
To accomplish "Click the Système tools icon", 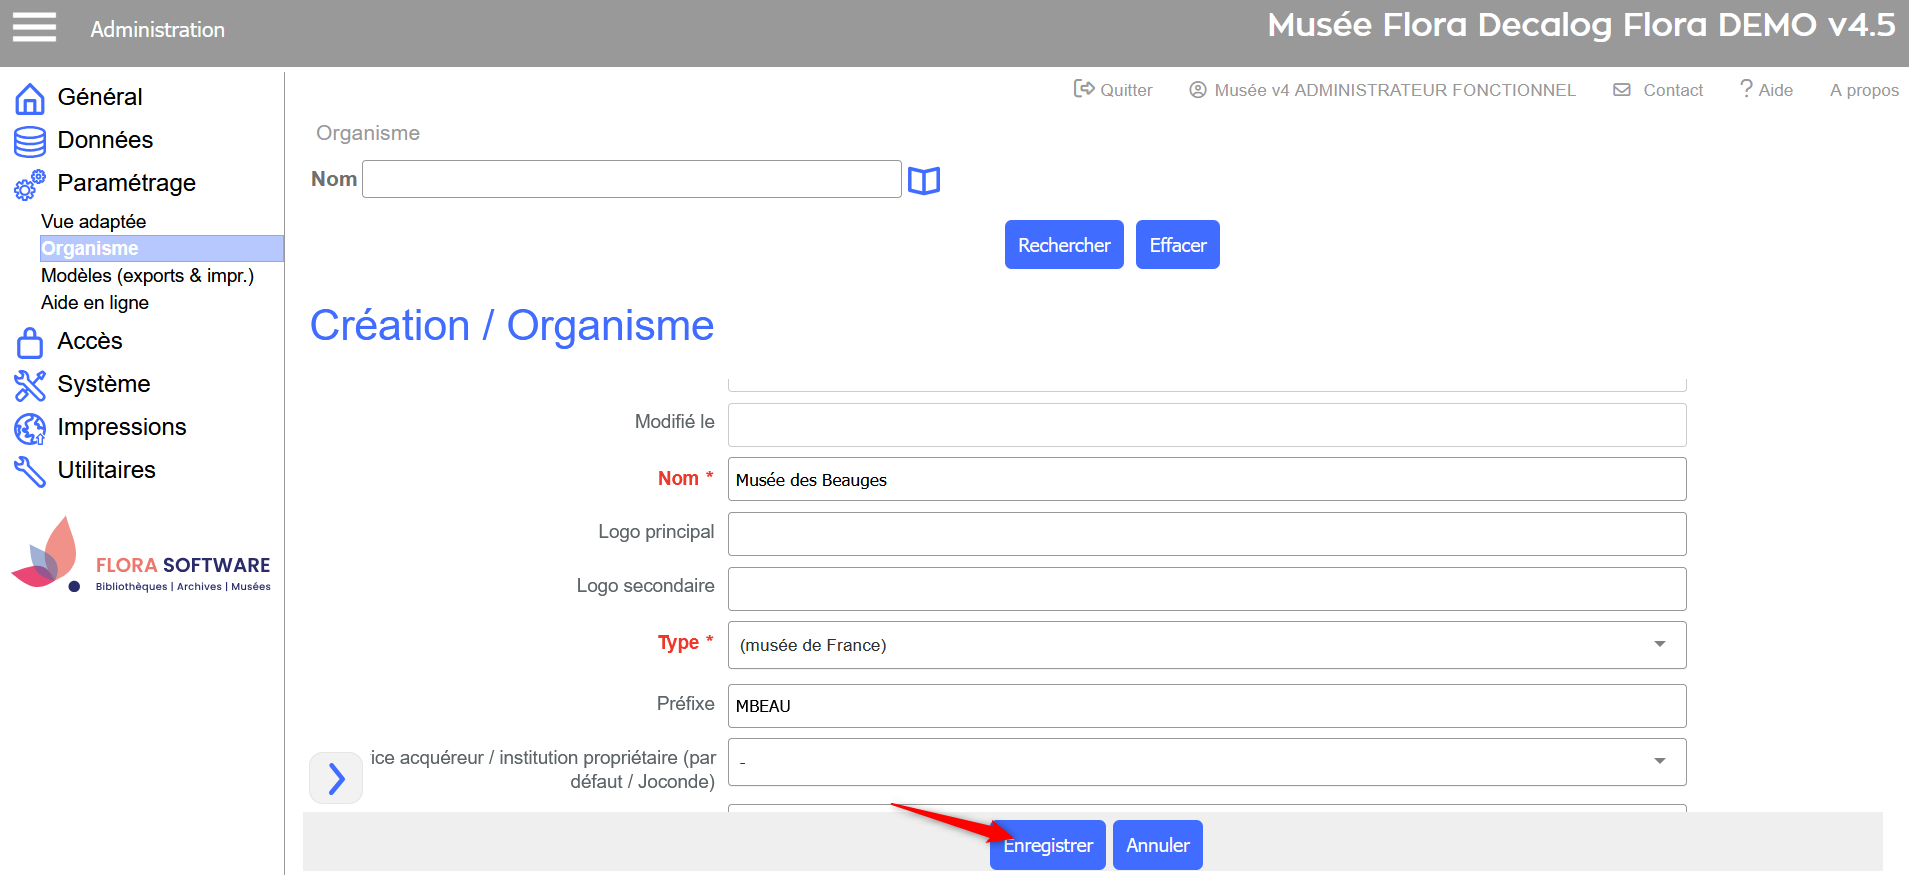I will pyautogui.click(x=30, y=385).
